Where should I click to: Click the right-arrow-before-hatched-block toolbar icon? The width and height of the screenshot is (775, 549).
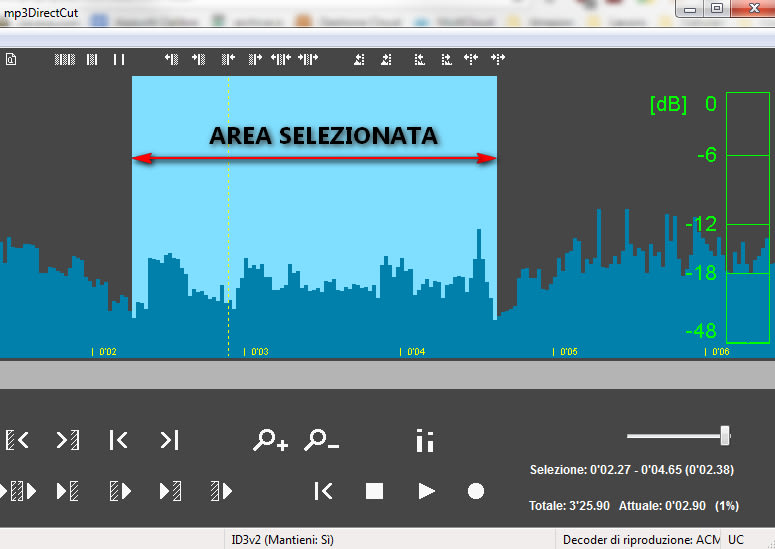[x=199, y=59]
